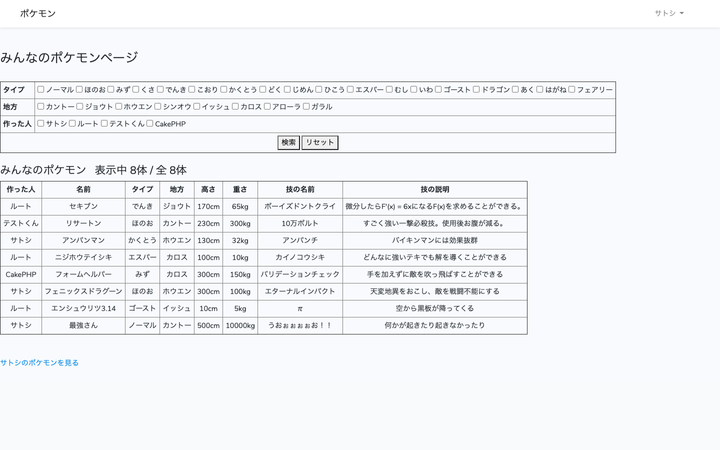720x450 pixels.
Task: Filter by creator サトシ checkbox
Action: click(x=41, y=124)
